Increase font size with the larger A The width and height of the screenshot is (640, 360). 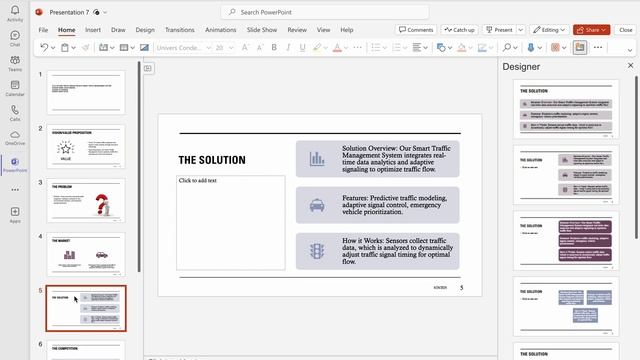coord(245,48)
